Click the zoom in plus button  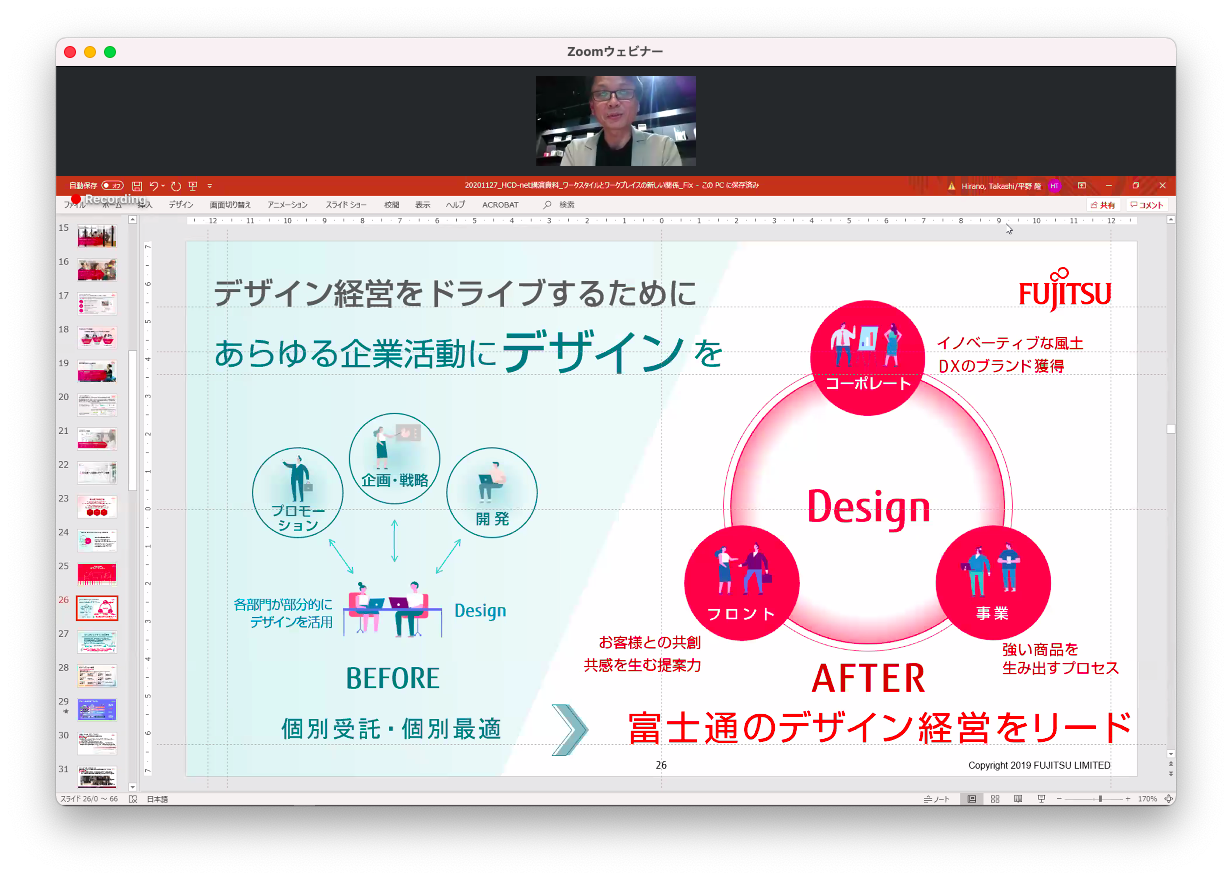(x=1128, y=799)
